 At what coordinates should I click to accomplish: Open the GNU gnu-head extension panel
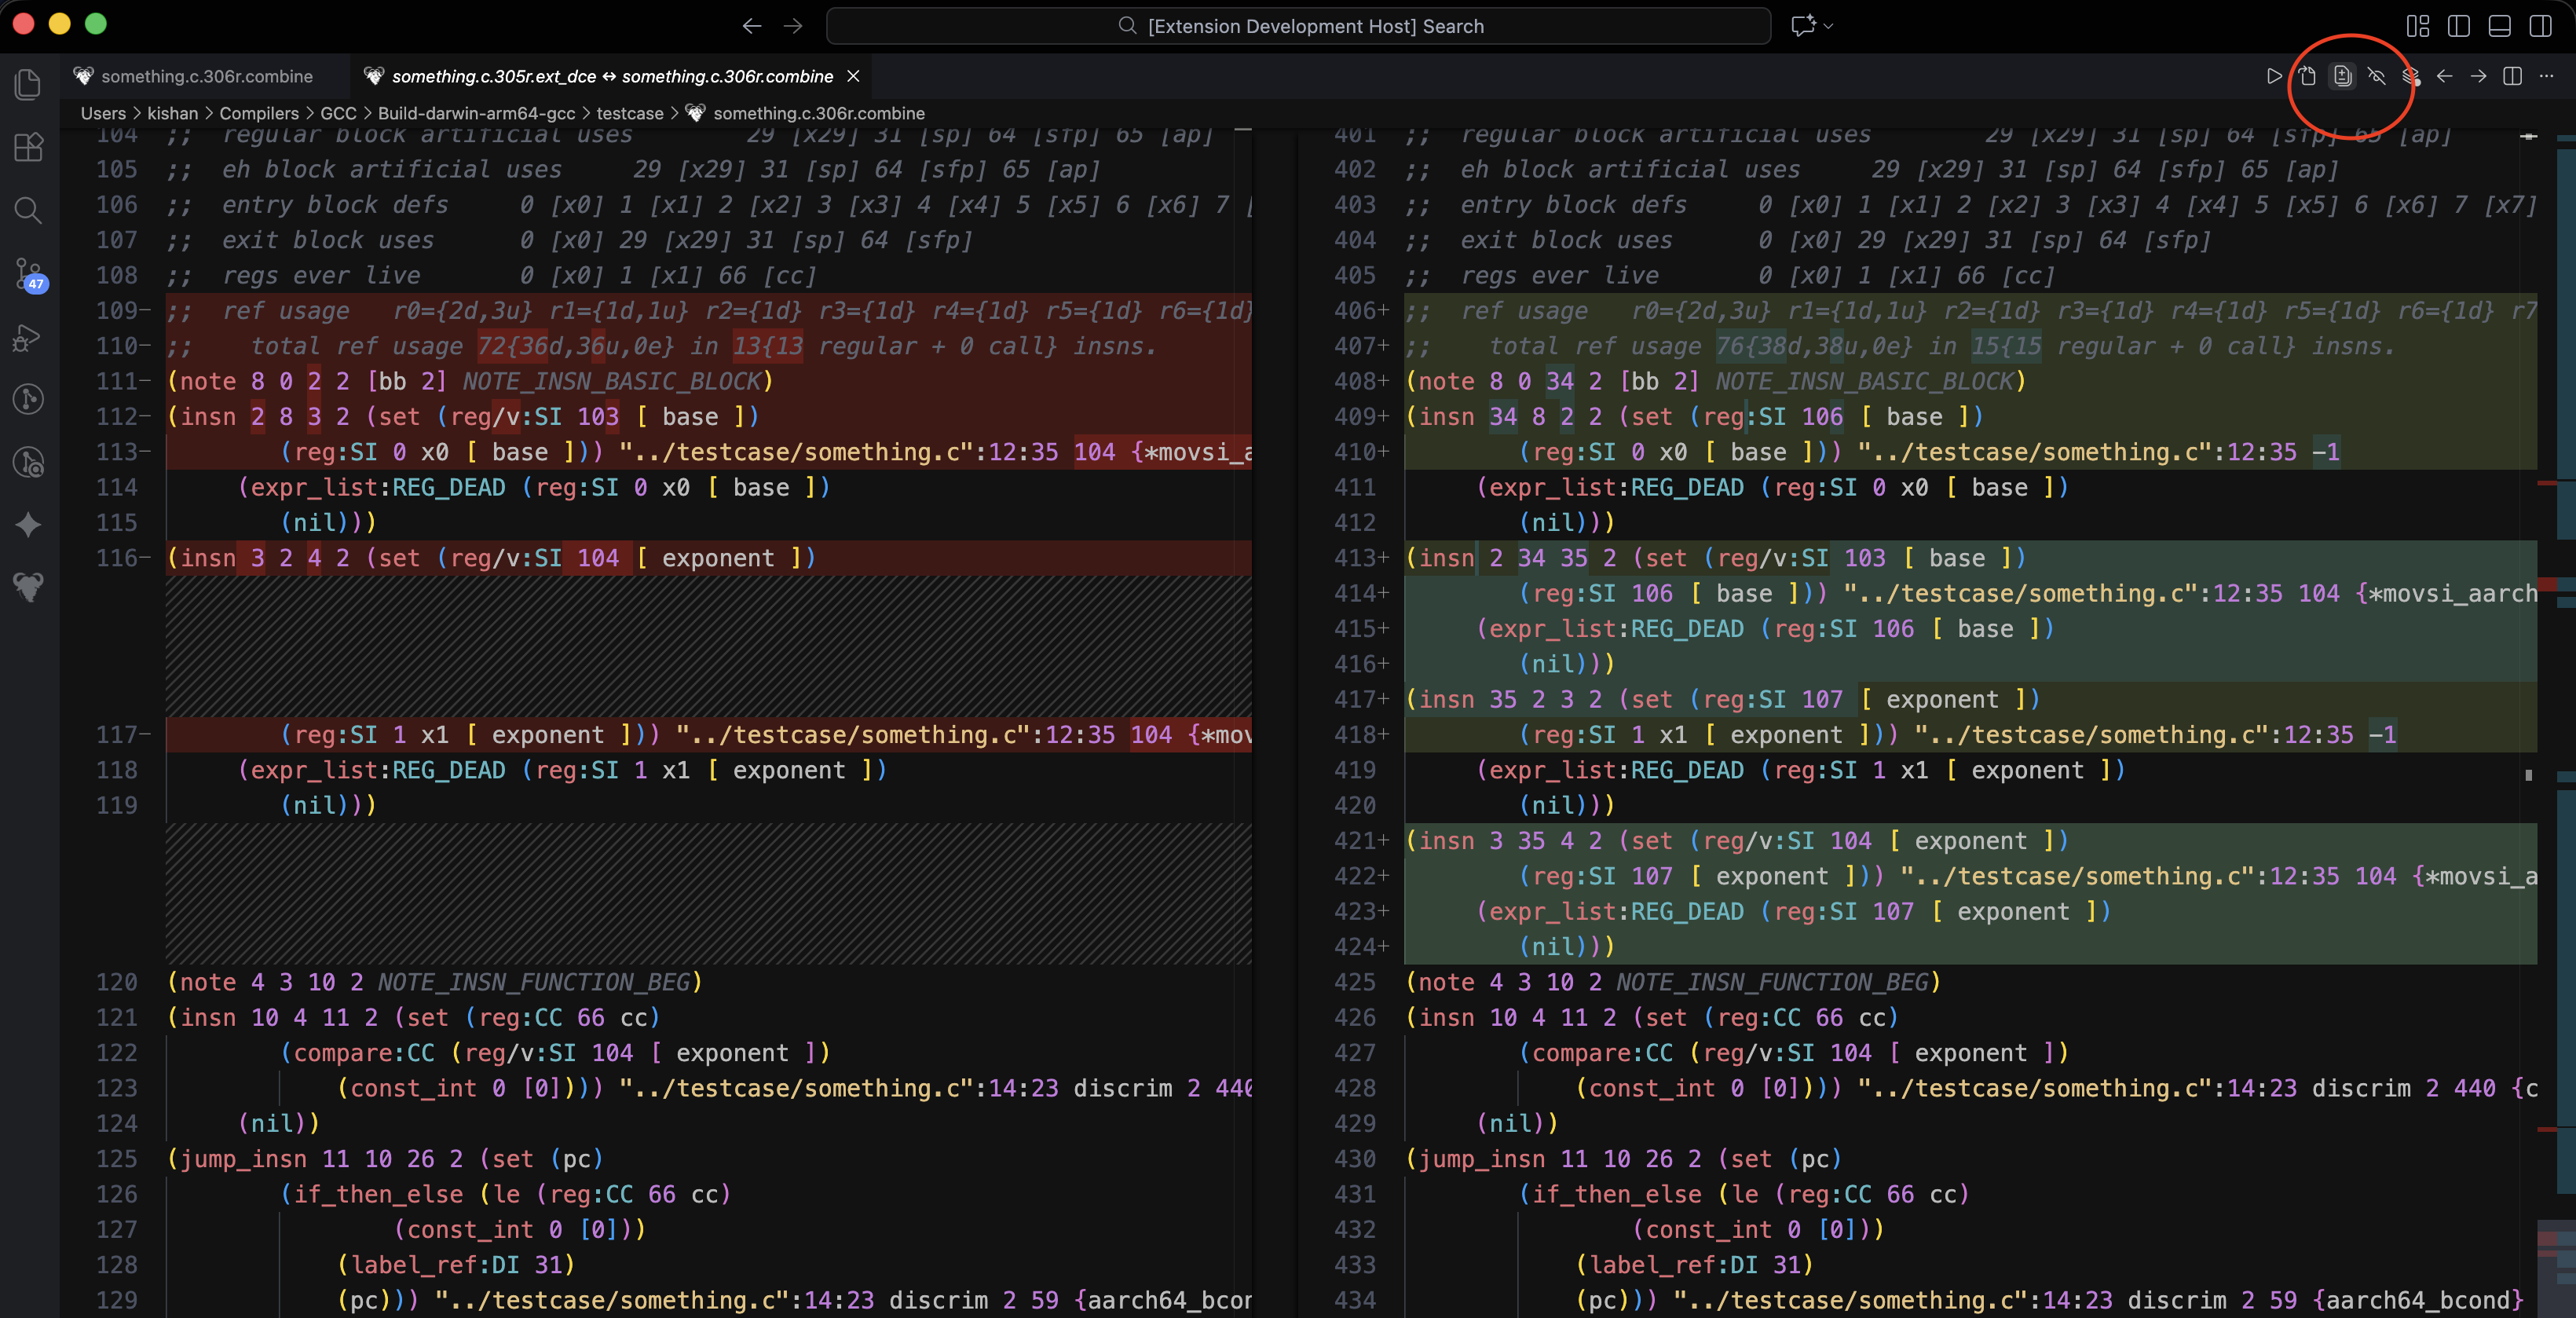point(28,587)
